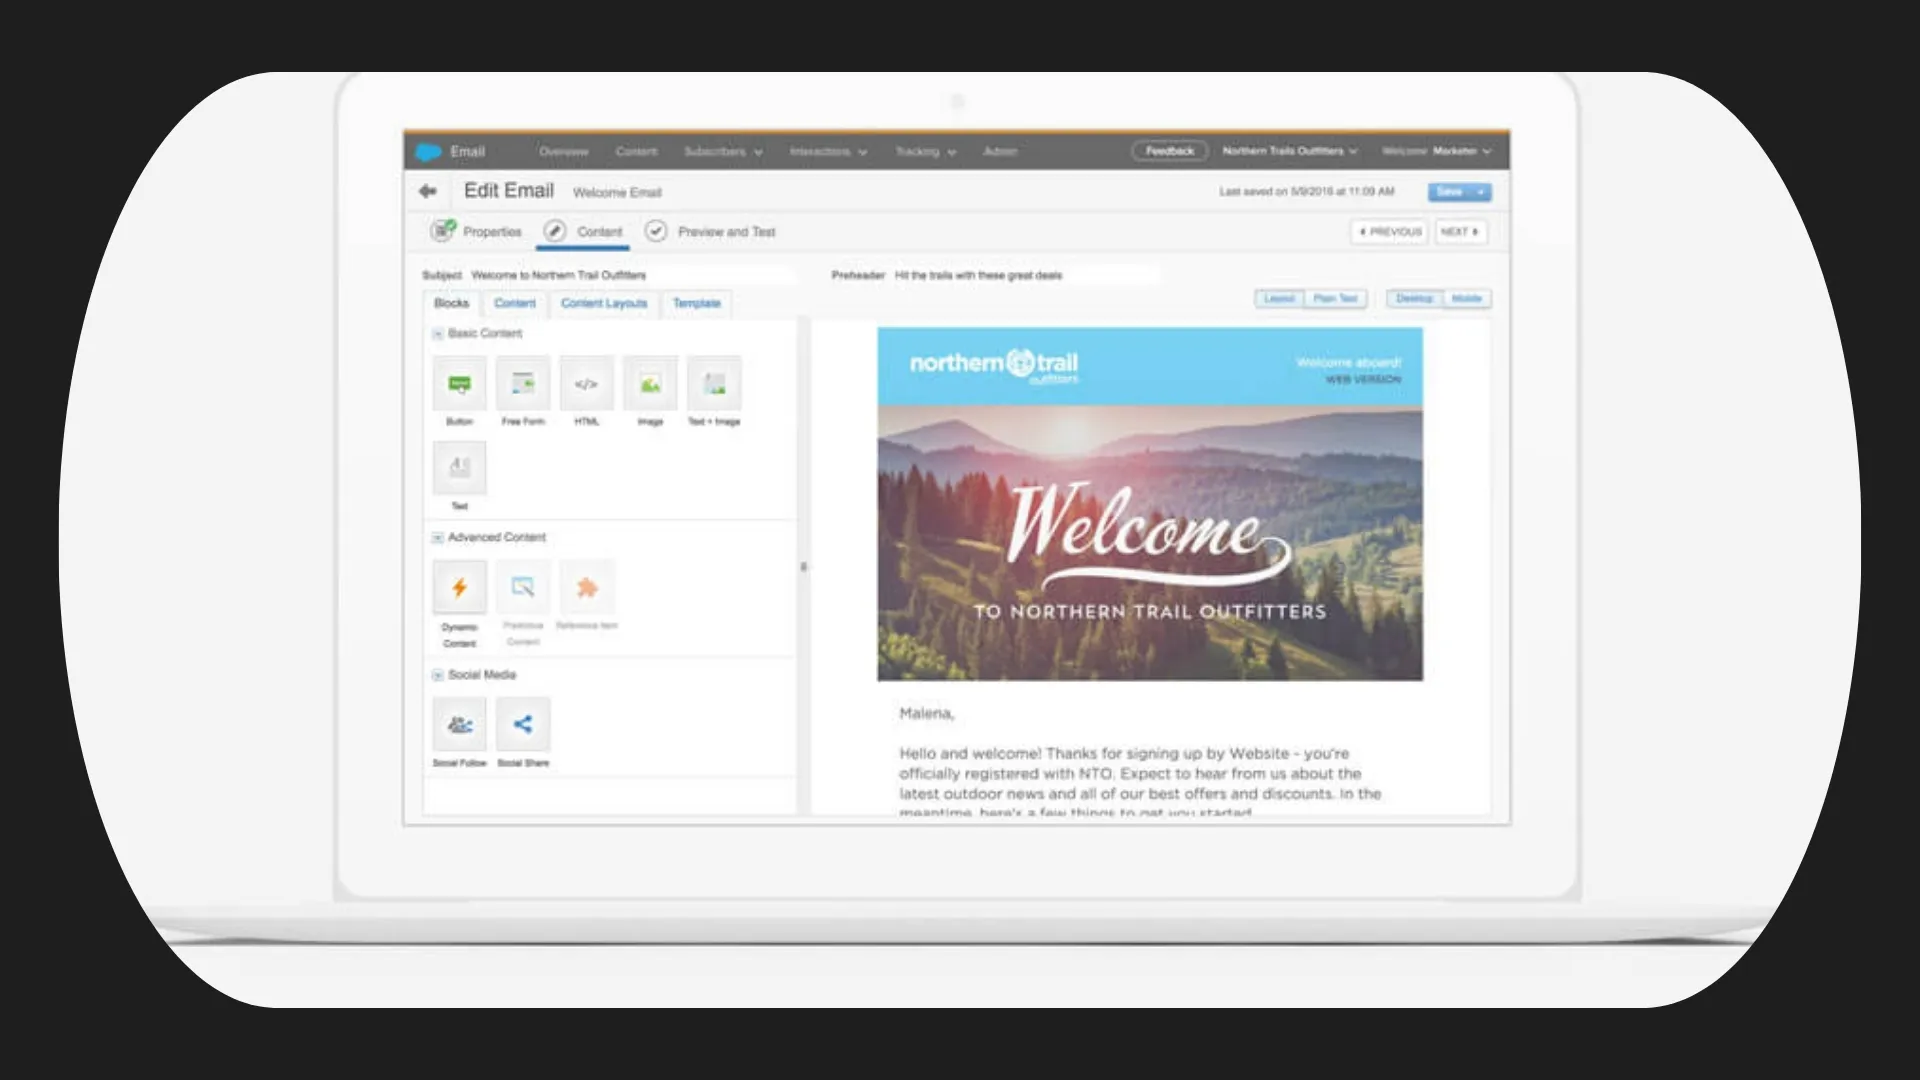Click the Subject input field

[632, 275]
